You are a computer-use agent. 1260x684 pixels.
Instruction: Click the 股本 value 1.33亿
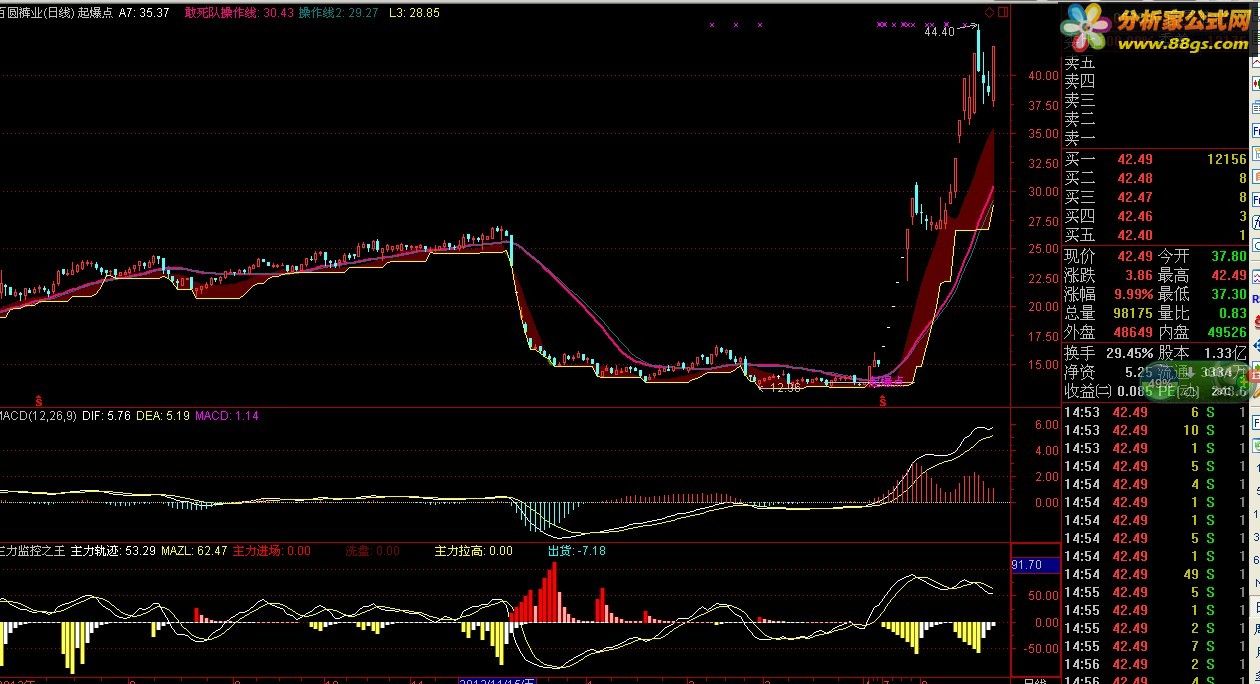click(1226, 353)
